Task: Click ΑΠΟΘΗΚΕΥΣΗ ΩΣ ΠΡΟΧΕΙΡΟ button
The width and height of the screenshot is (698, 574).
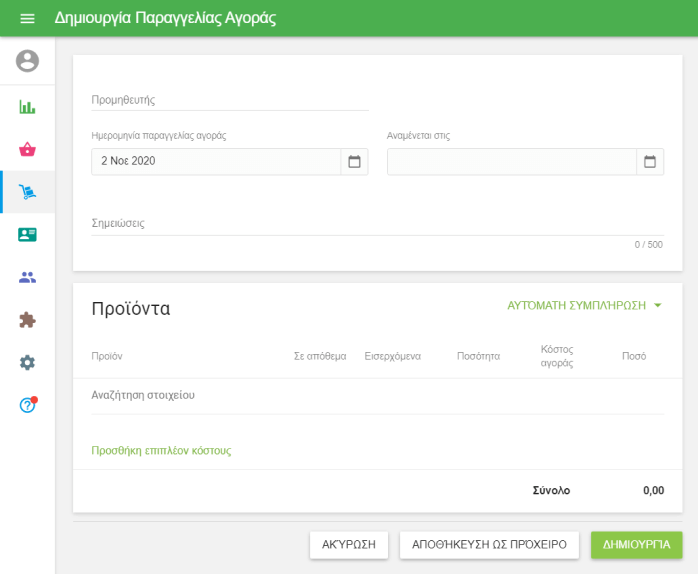Action: pos(489,545)
